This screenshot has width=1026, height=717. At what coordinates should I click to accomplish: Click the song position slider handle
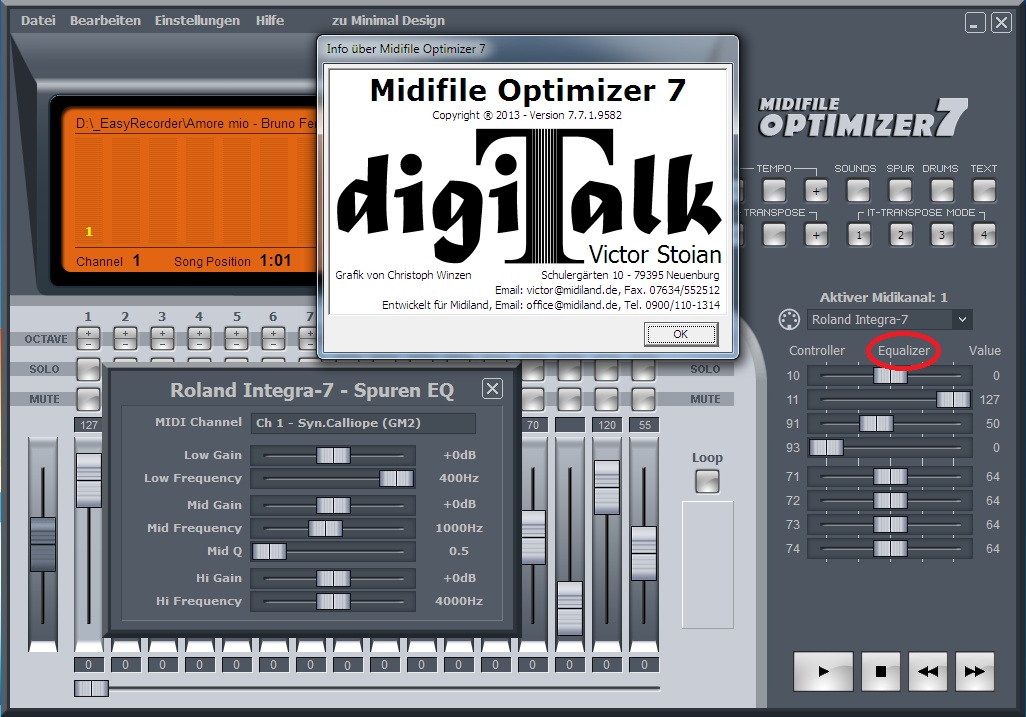coord(91,688)
